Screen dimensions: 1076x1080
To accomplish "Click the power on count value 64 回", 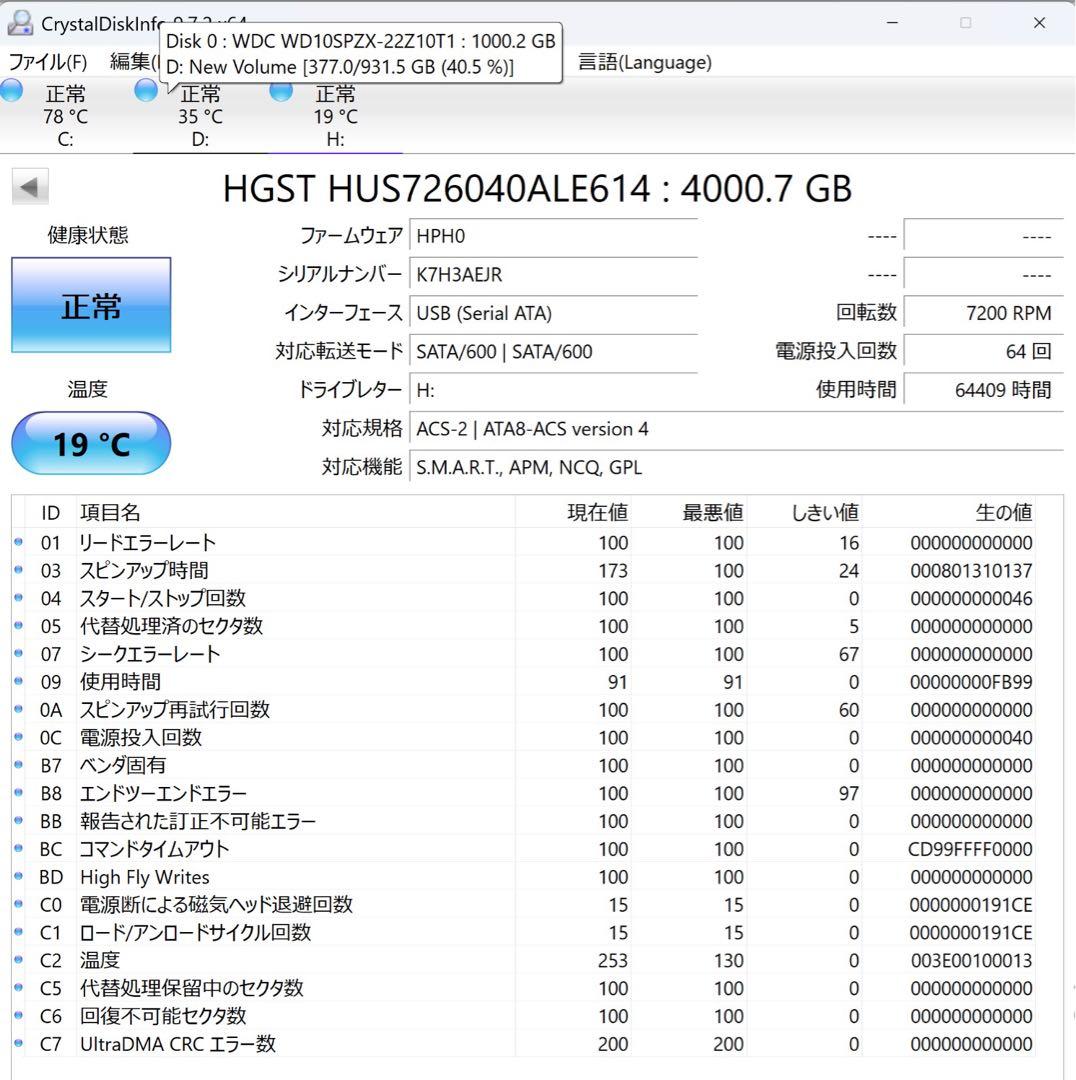I will click(x=984, y=352).
